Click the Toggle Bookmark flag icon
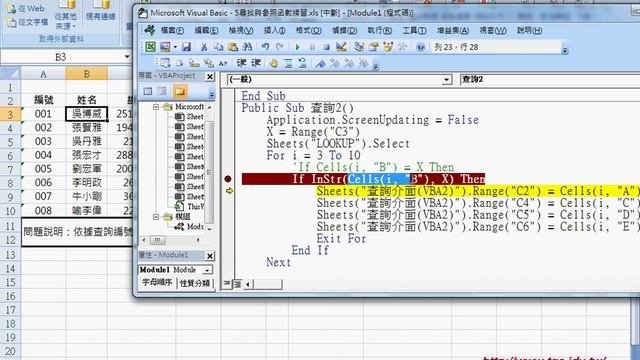The image size is (640, 360). [320, 63]
